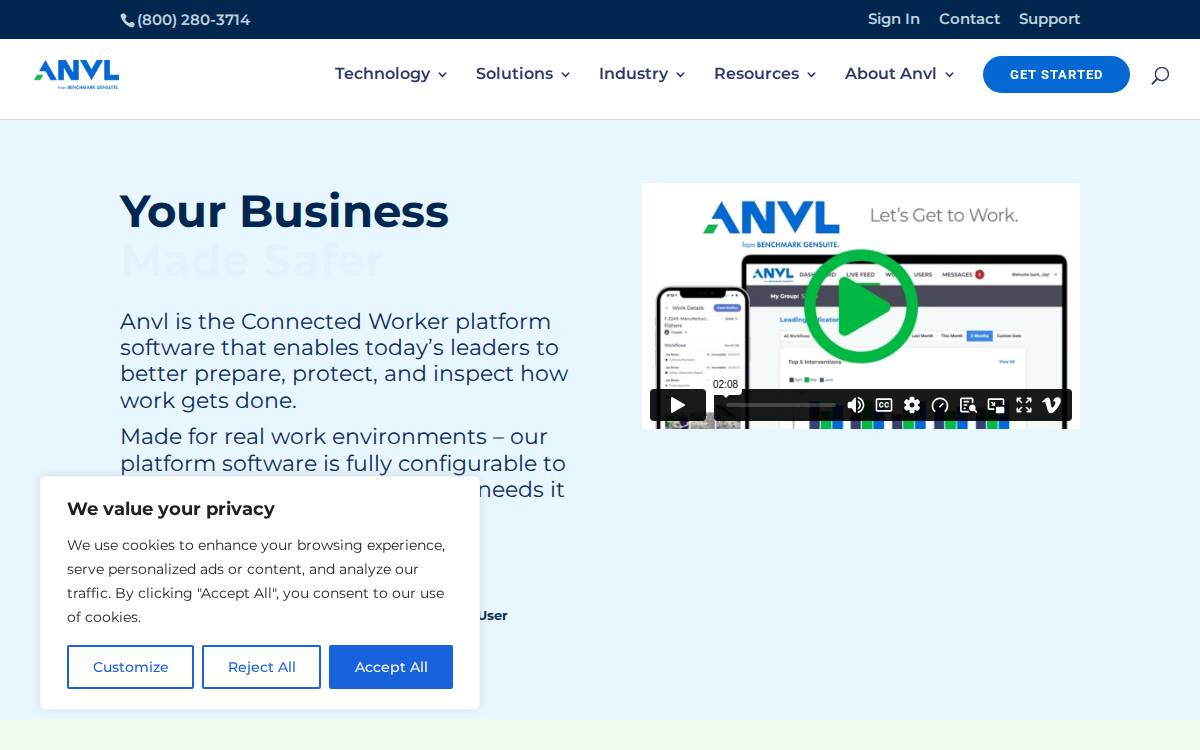This screenshot has height=750, width=1200.
Task: Click the ANVL logo in header
Action: [x=77, y=74]
